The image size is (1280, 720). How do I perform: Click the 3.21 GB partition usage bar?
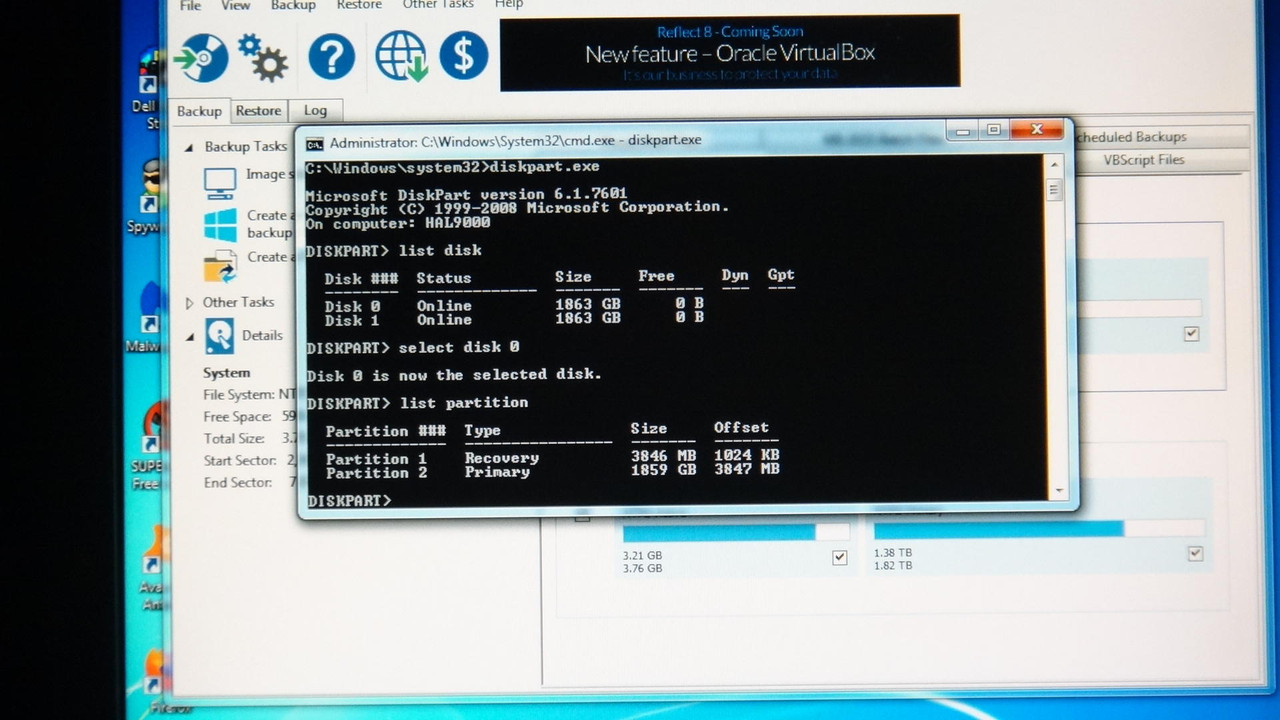pos(736,532)
